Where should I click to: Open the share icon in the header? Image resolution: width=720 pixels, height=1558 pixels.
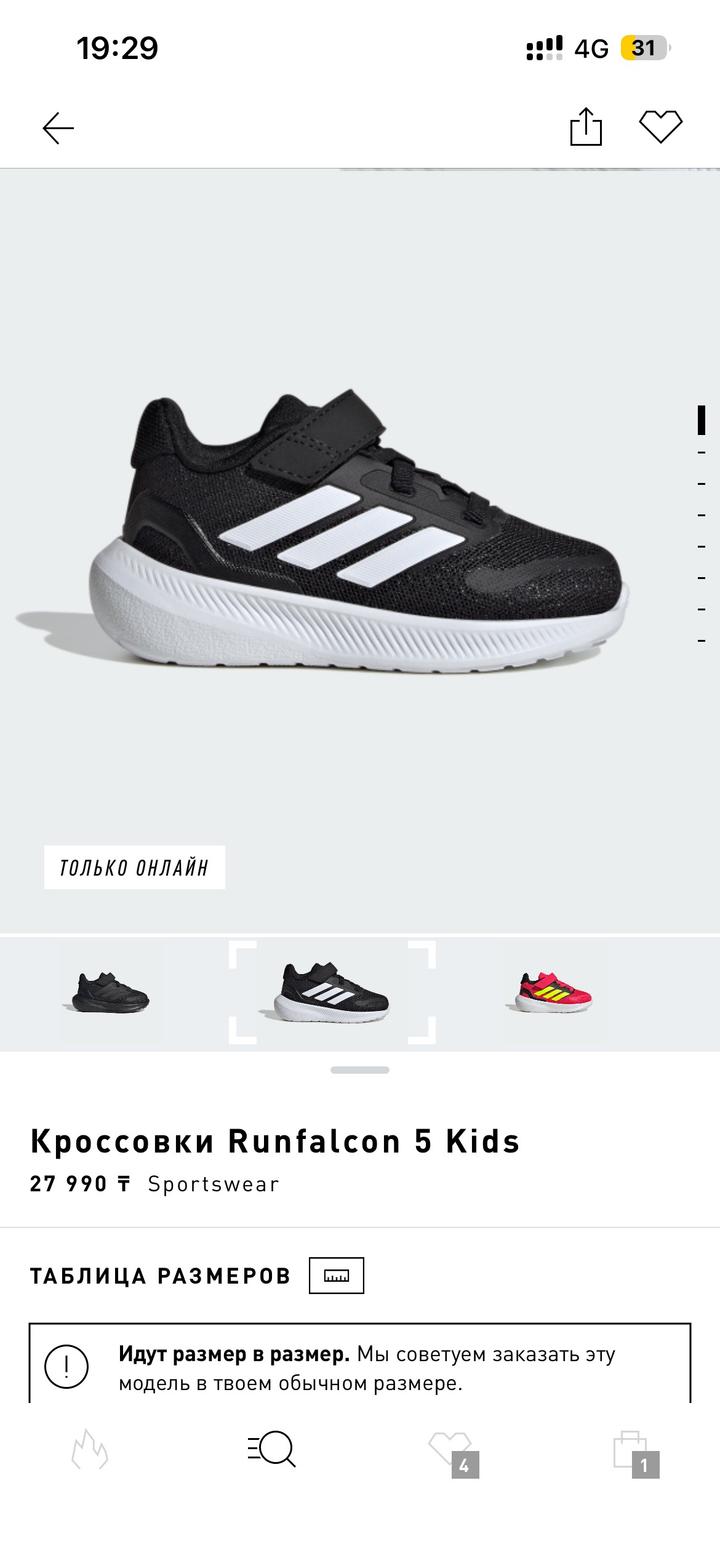tap(586, 127)
